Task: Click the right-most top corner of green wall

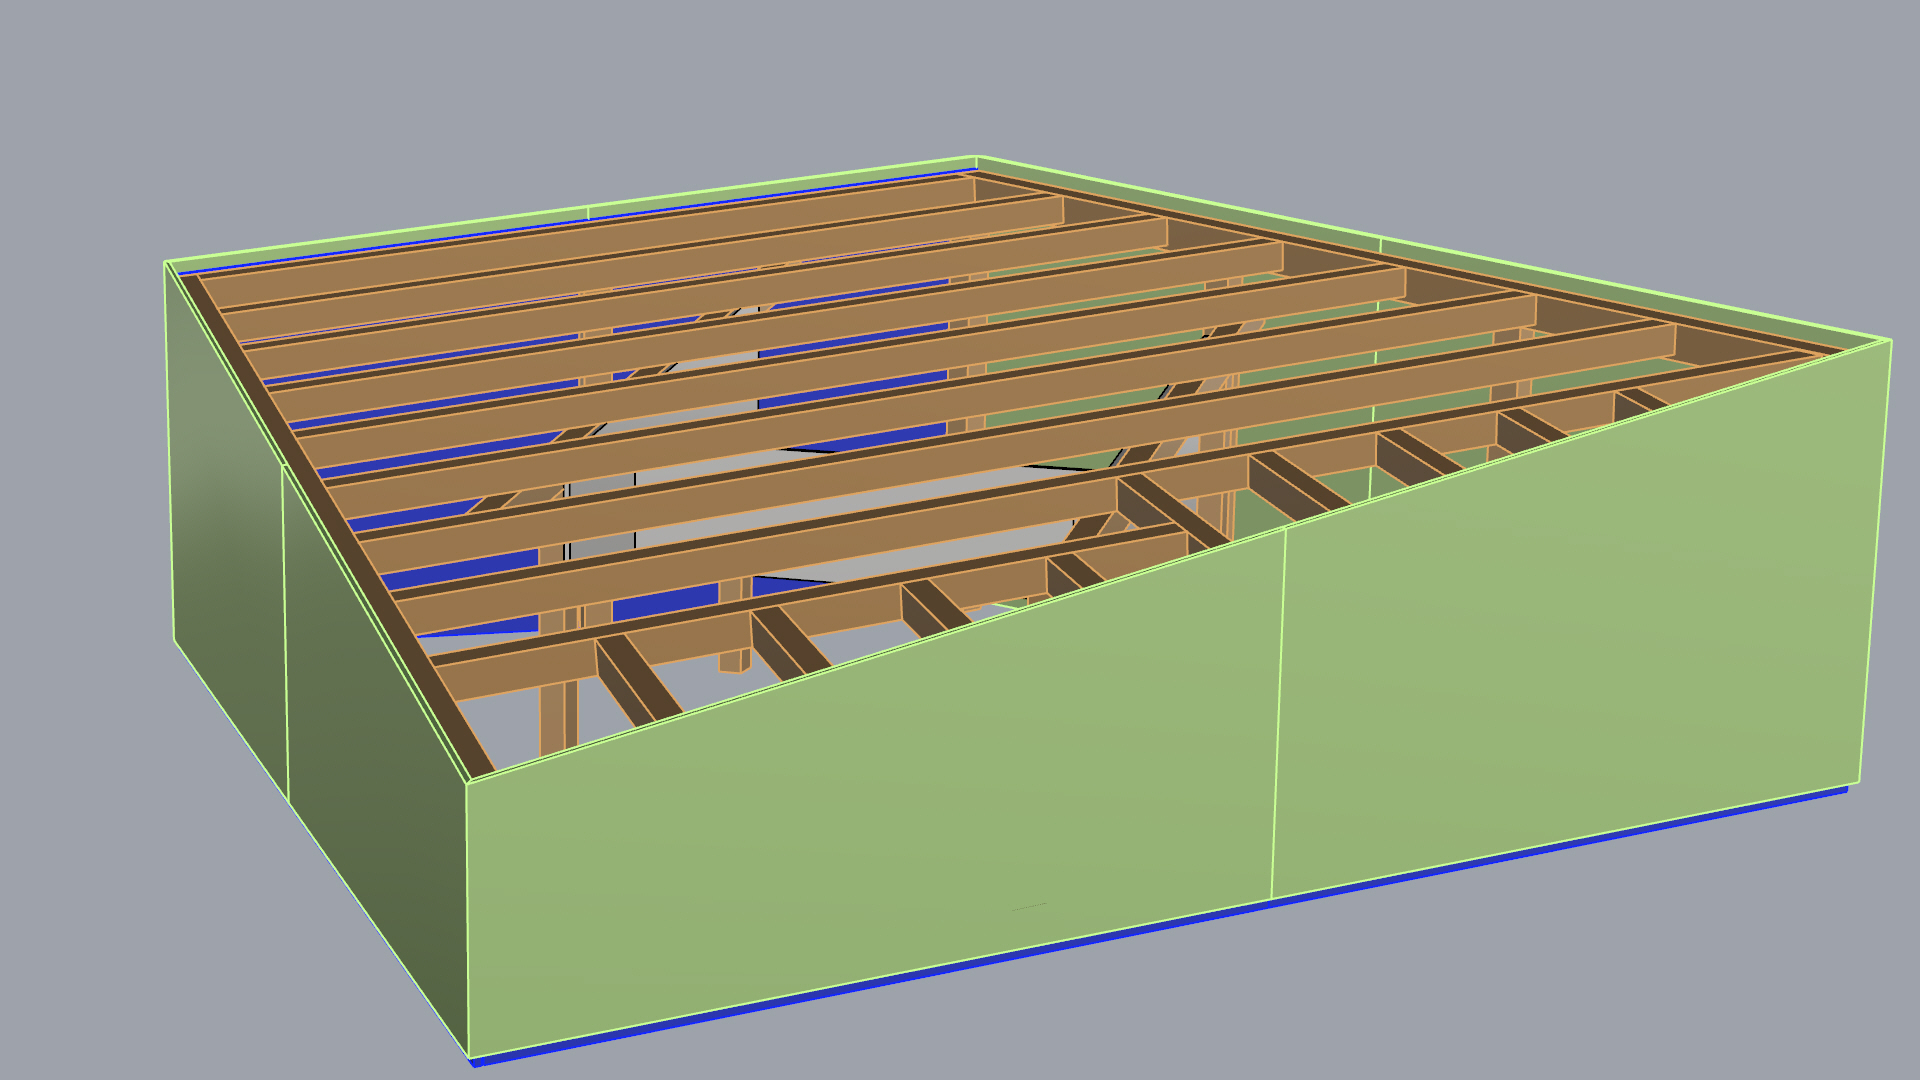Action: [1890, 341]
